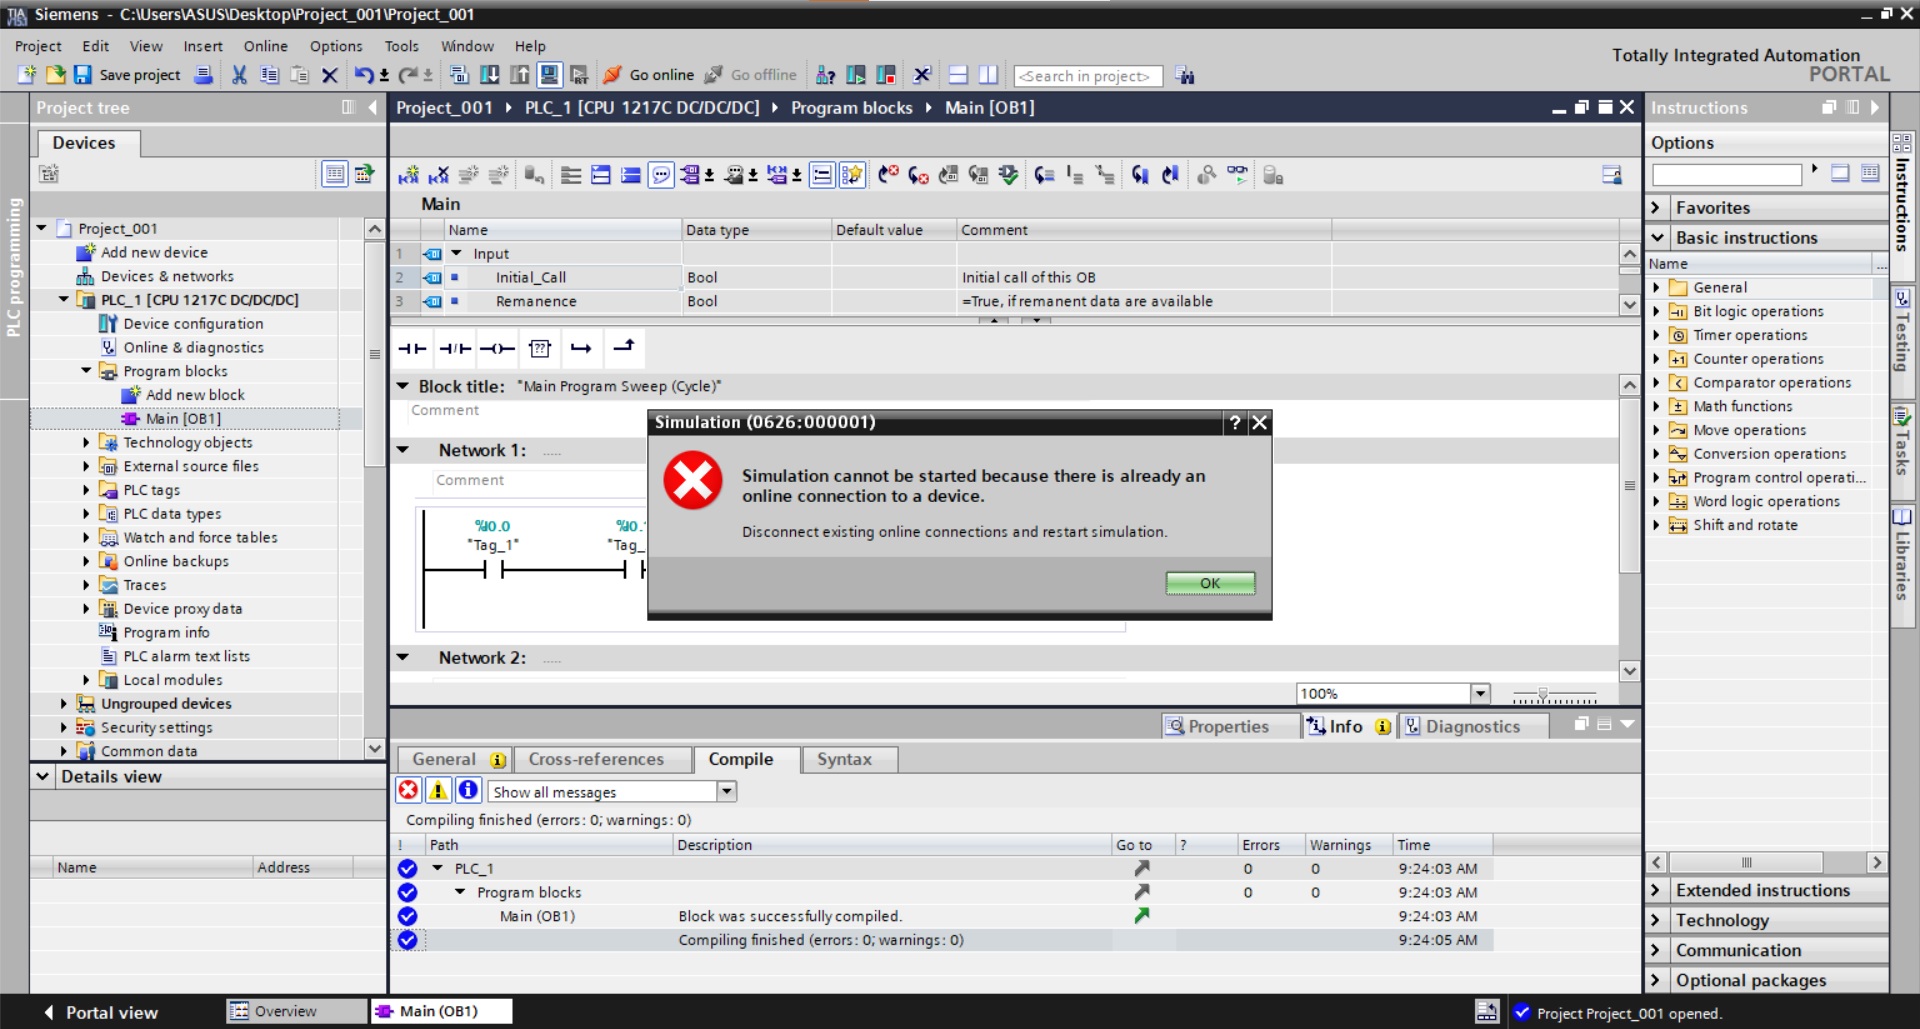Click the Start simulation icon
1920x1029 pixels.
[549, 75]
